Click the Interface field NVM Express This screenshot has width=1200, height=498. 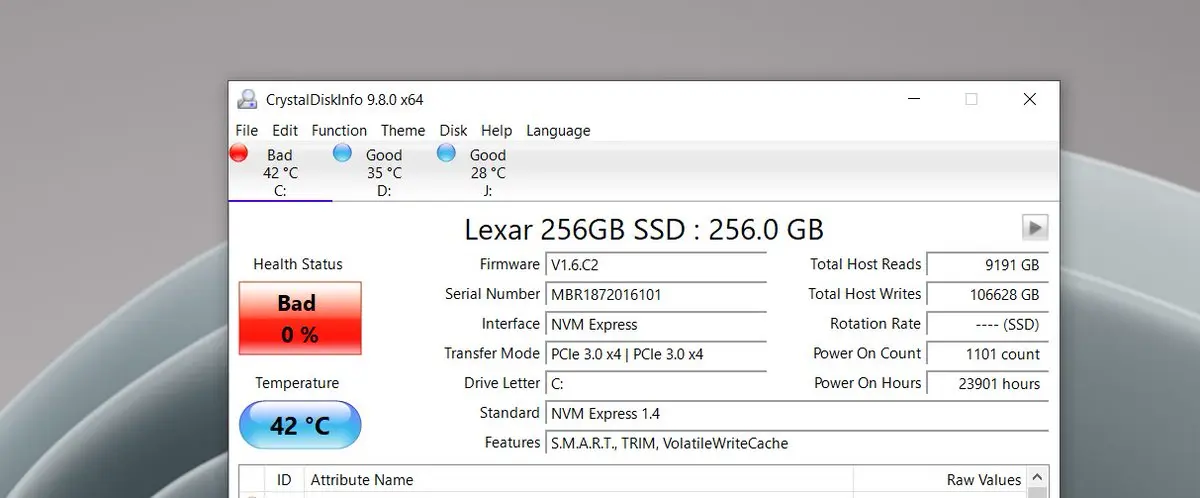pos(656,324)
